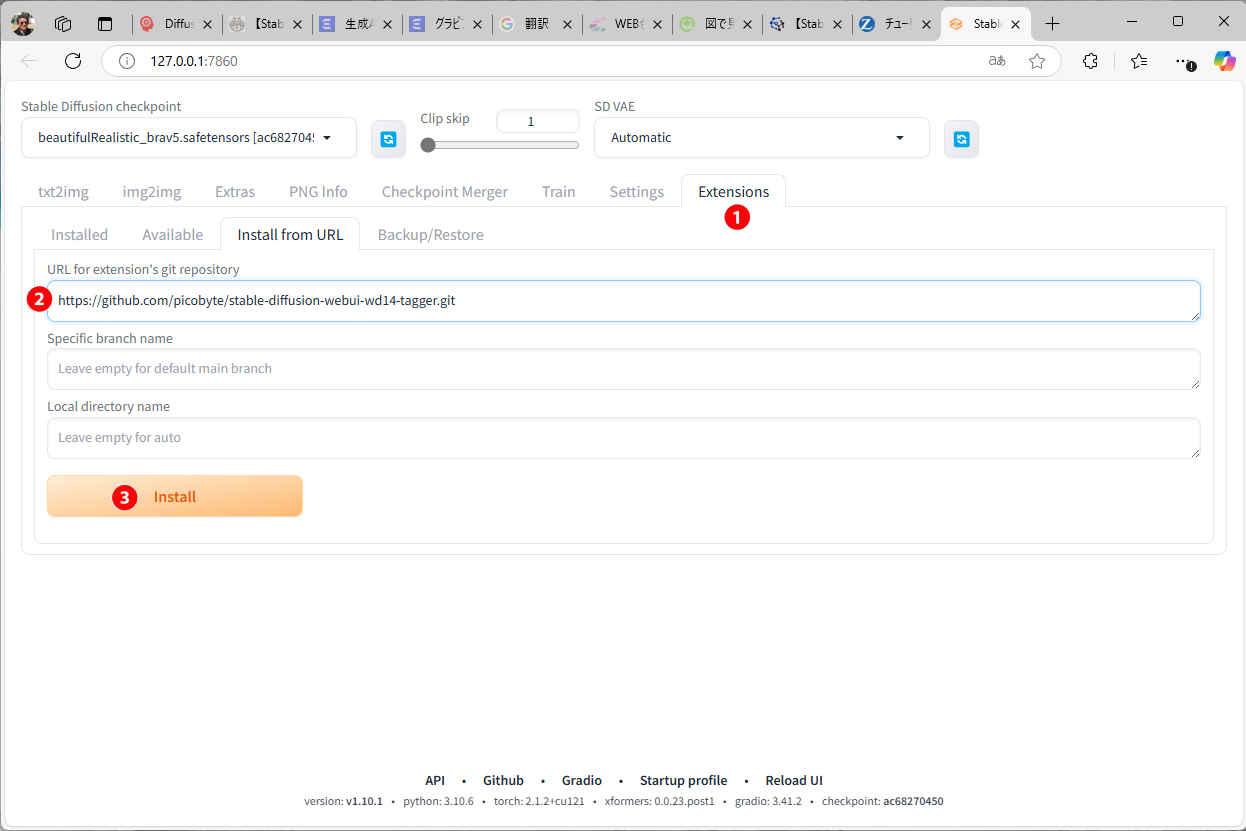This screenshot has width=1246, height=831.
Task: Click the Specific branch name field
Action: [622, 369]
